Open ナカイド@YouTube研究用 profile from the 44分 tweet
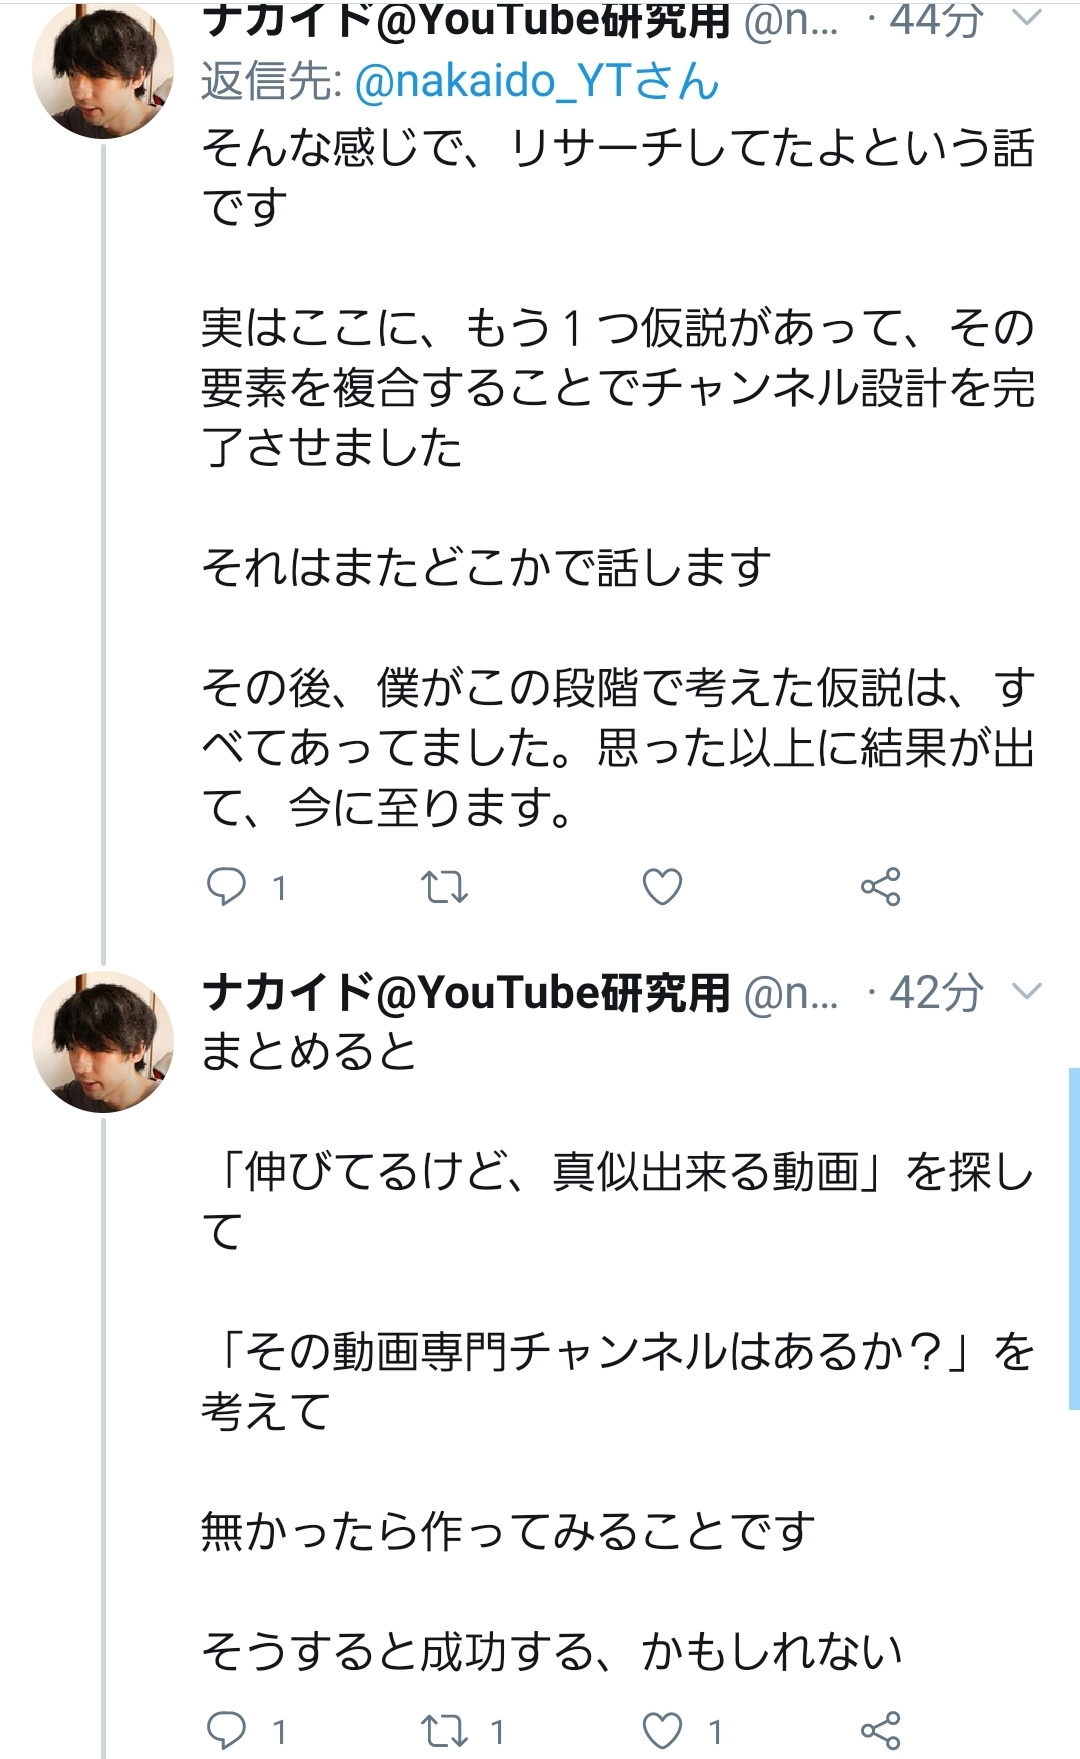Image resolution: width=1080 pixels, height=1759 pixels. [466, 20]
